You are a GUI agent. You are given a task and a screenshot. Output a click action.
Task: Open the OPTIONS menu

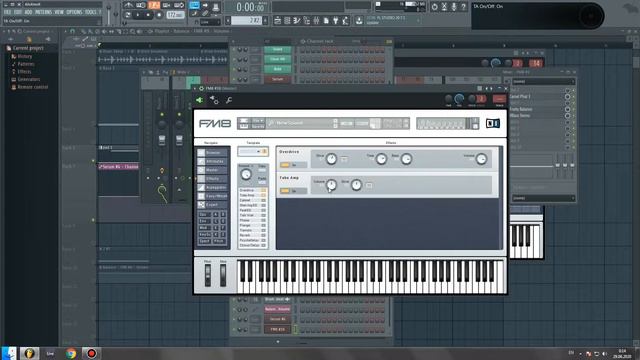pyautogui.click(x=74, y=12)
